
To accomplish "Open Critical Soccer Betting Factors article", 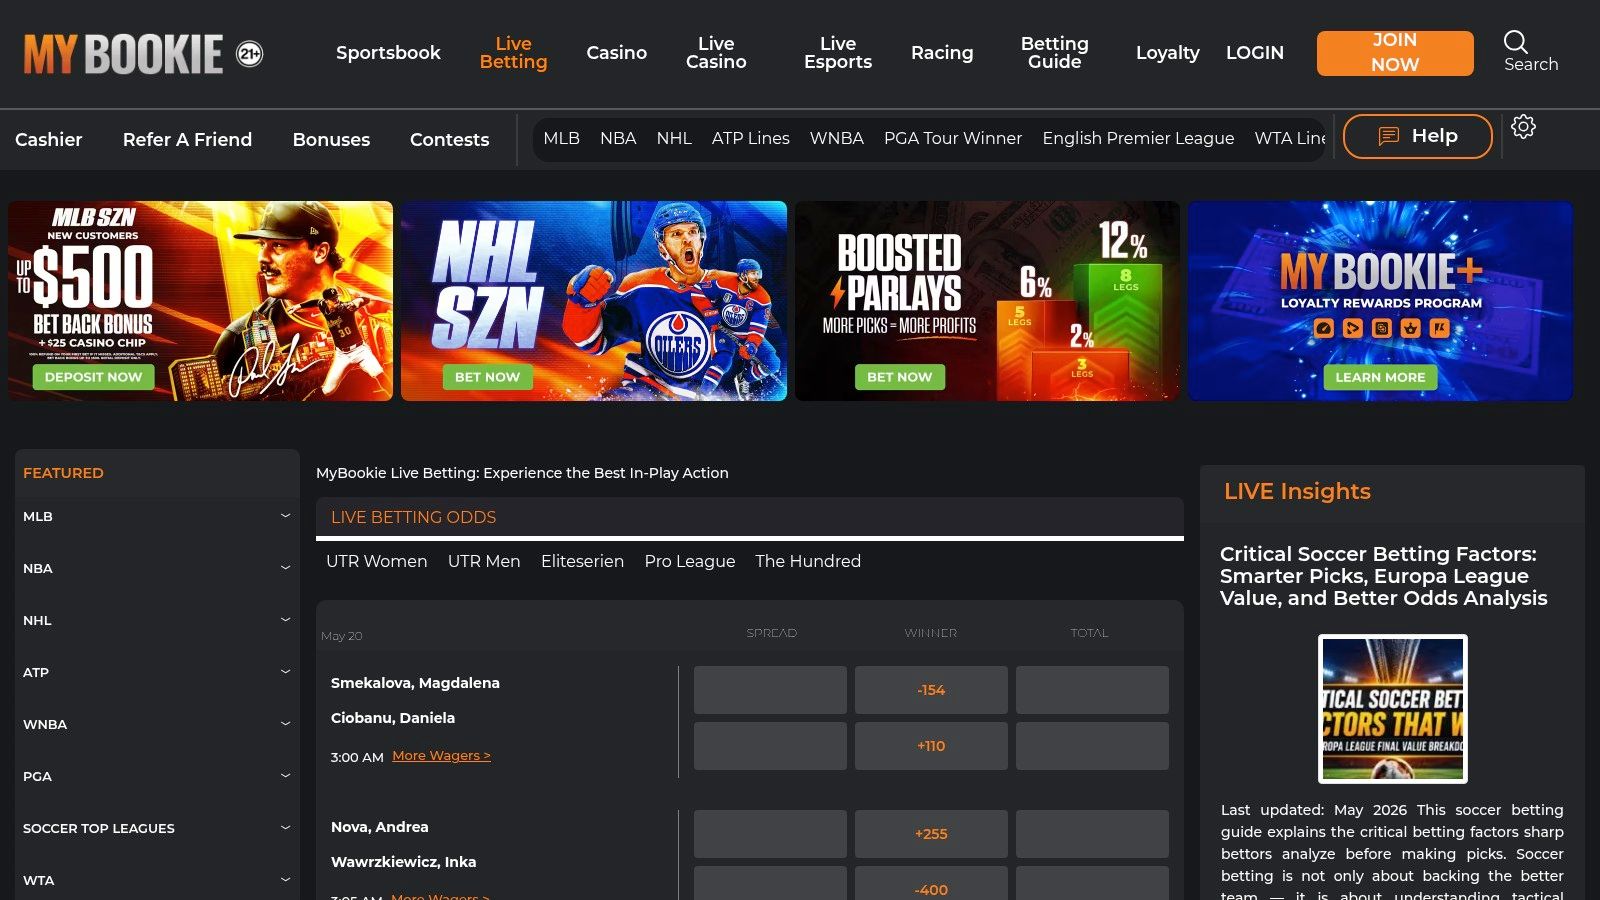I will [x=1383, y=576].
